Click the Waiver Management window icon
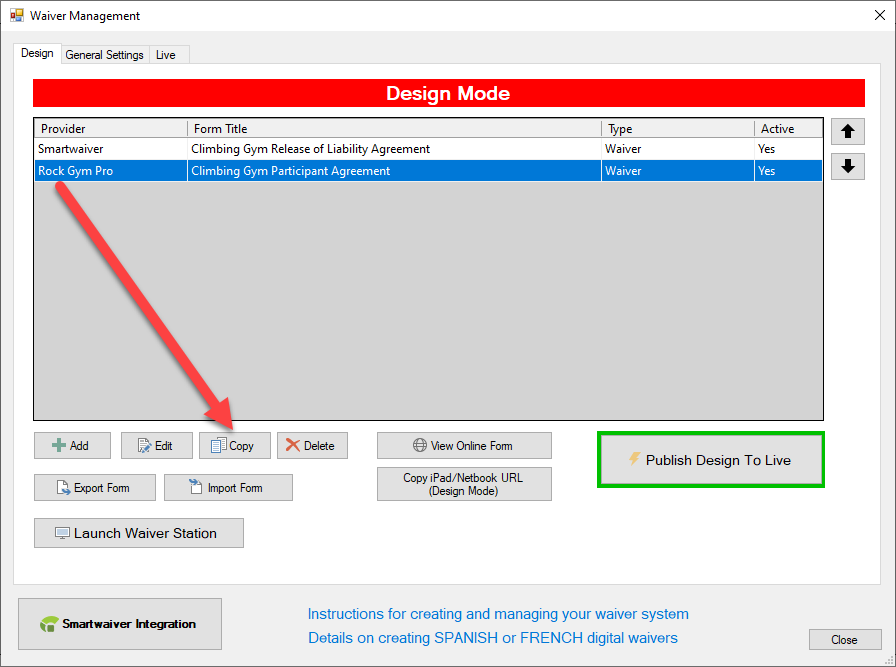 click(x=17, y=15)
